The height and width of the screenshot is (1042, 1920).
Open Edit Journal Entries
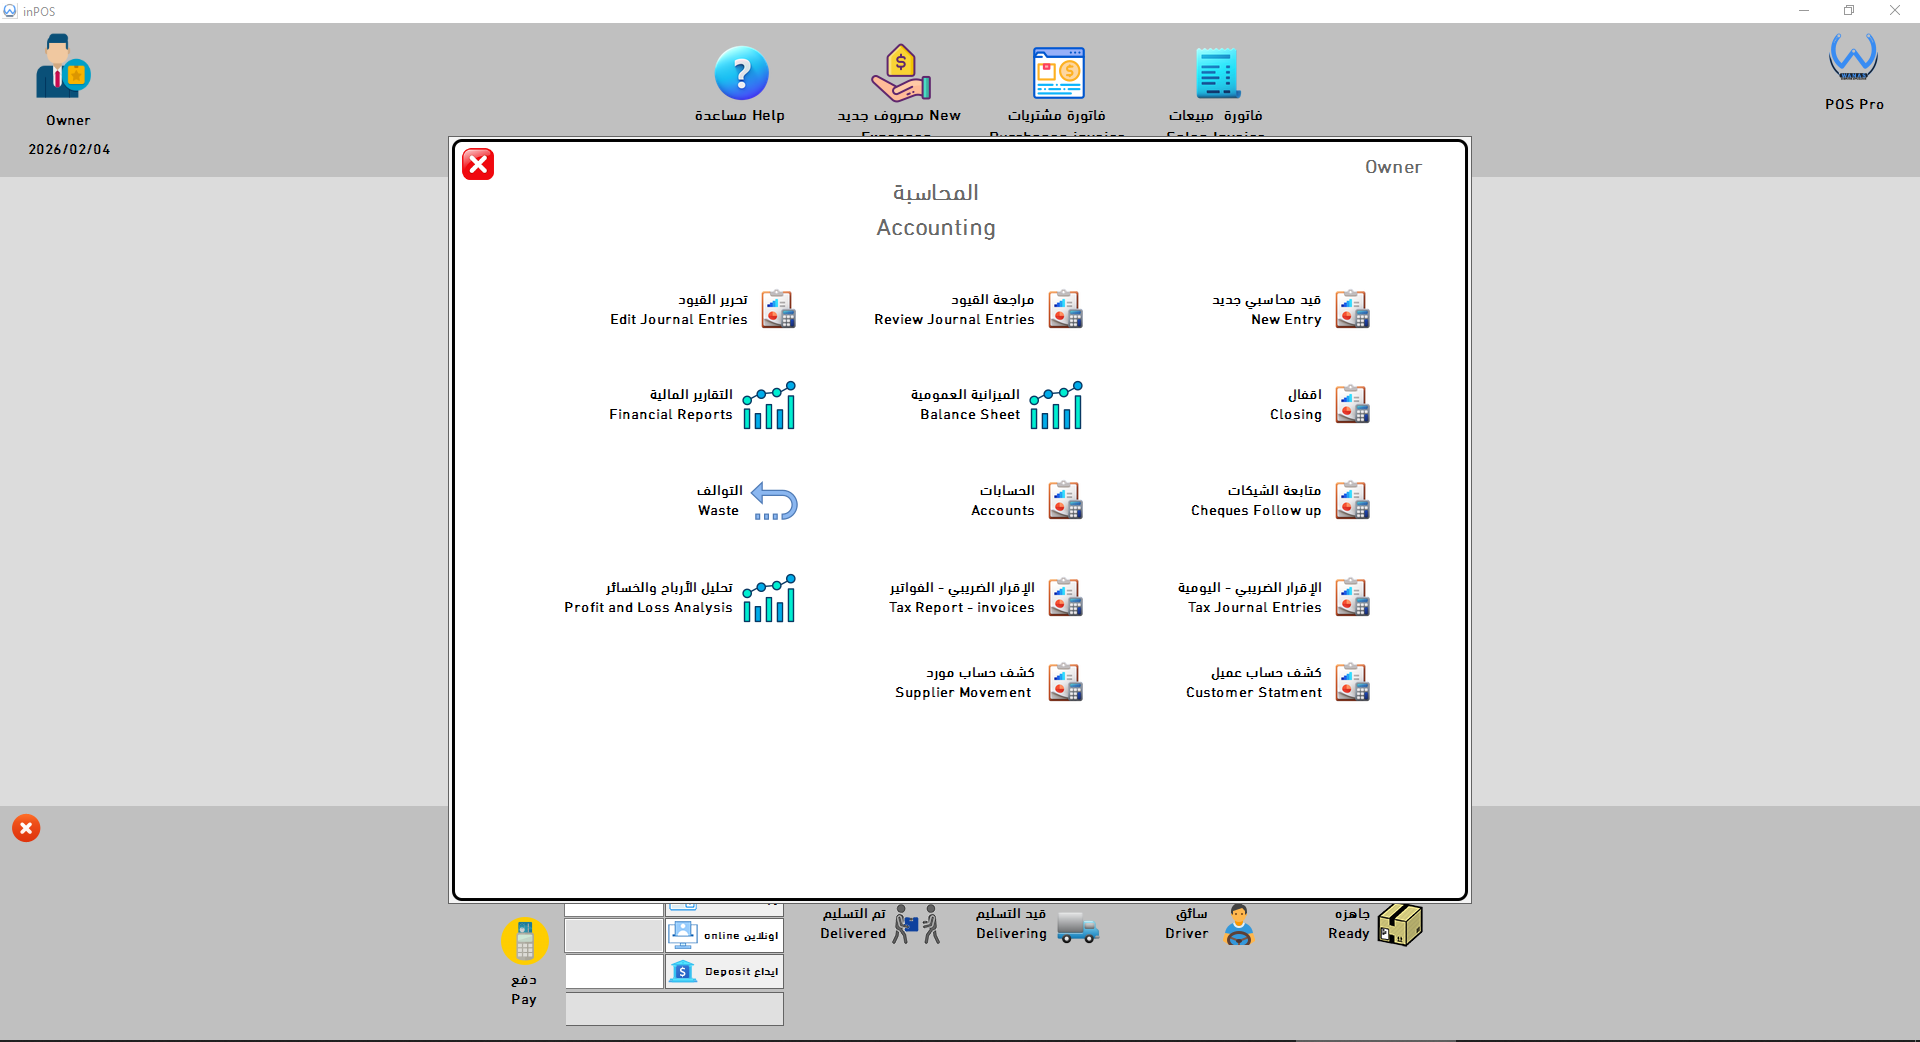click(778, 309)
